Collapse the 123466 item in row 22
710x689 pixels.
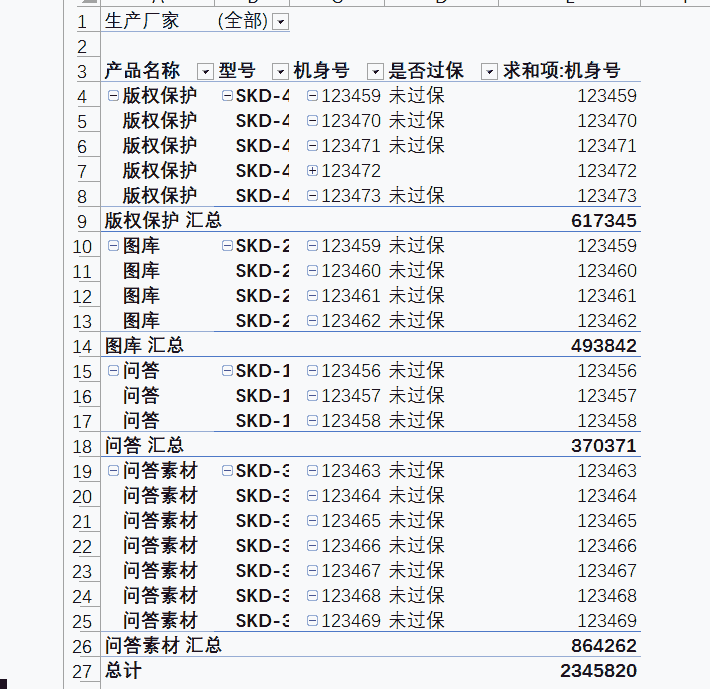[312, 545]
